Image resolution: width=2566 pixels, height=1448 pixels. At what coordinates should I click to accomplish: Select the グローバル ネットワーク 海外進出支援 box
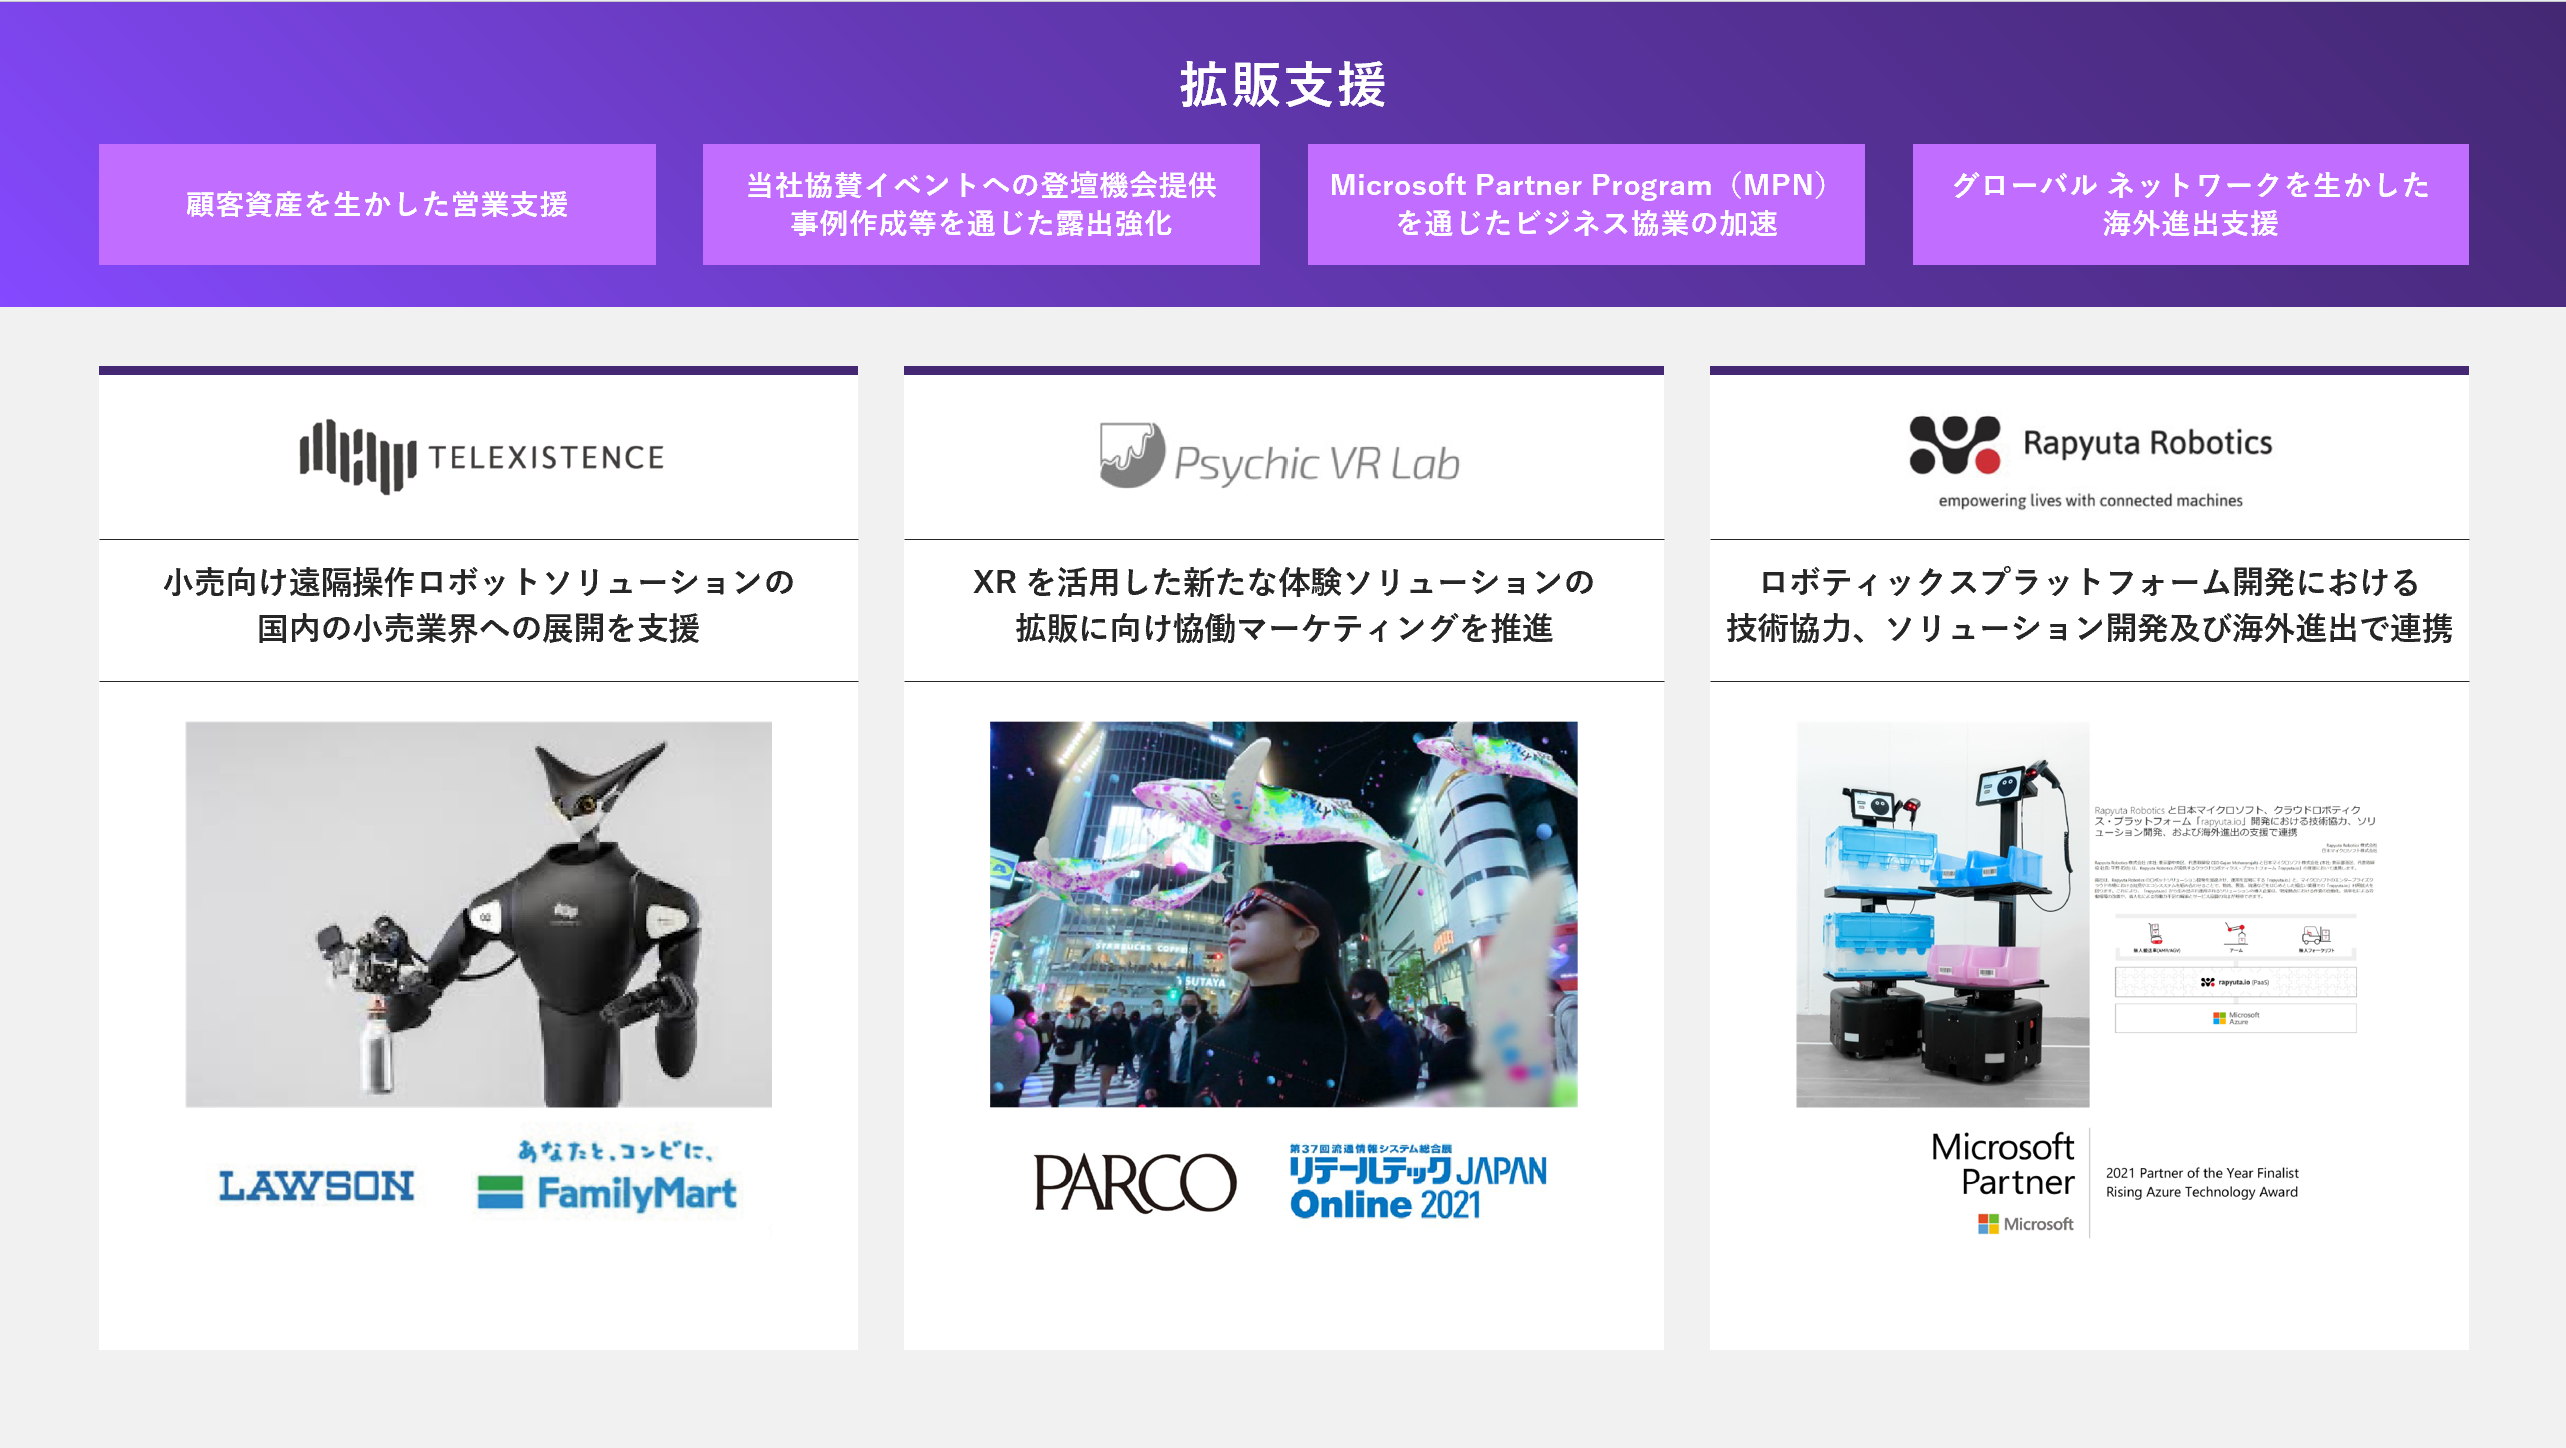coord(2190,204)
